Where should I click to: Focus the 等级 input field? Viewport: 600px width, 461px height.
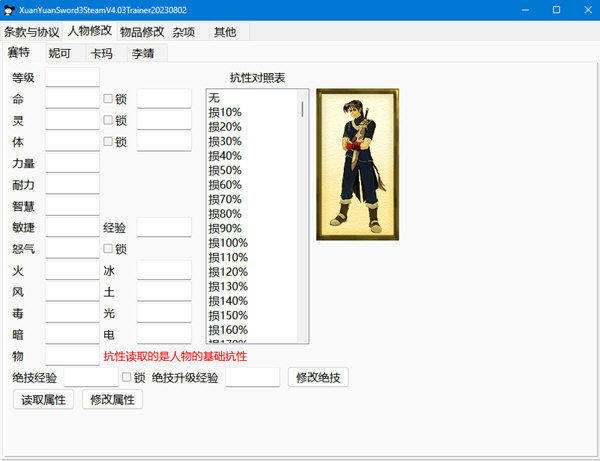pos(72,77)
